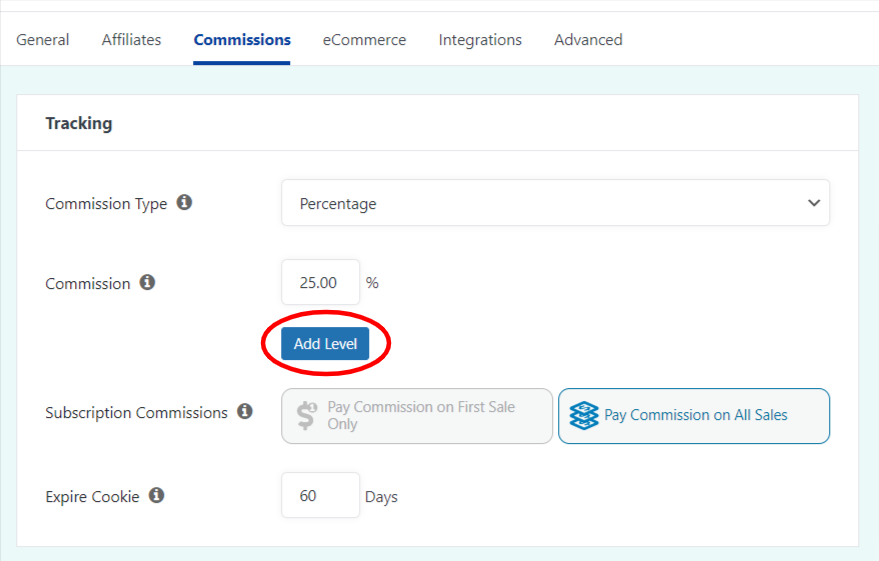The image size is (879, 561).
Task: Select Pay Commission on First Sale Only
Action: (x=417, y=416)
